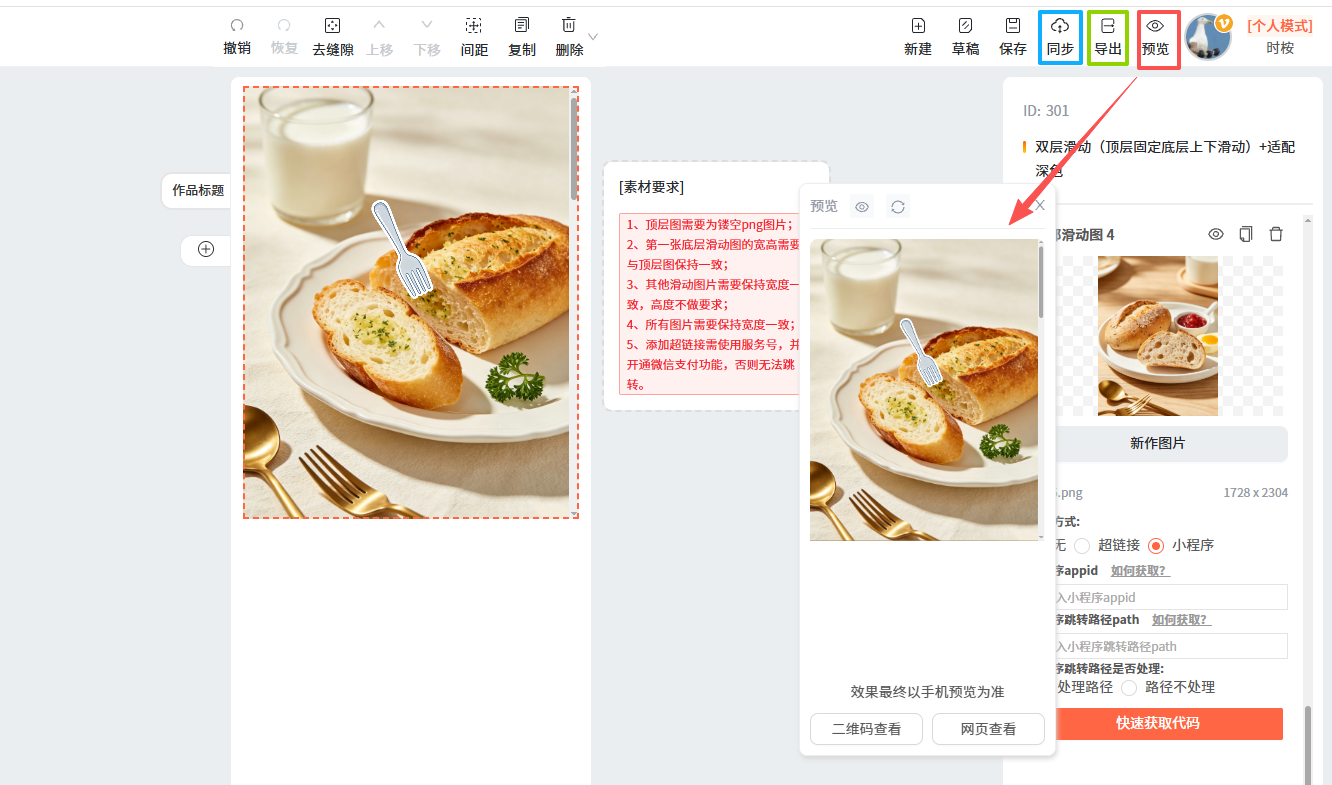Viewport: 1332px width, 785px height.
Task: Toggle visibility of 滑动图 4
Action: (1216, 234)
